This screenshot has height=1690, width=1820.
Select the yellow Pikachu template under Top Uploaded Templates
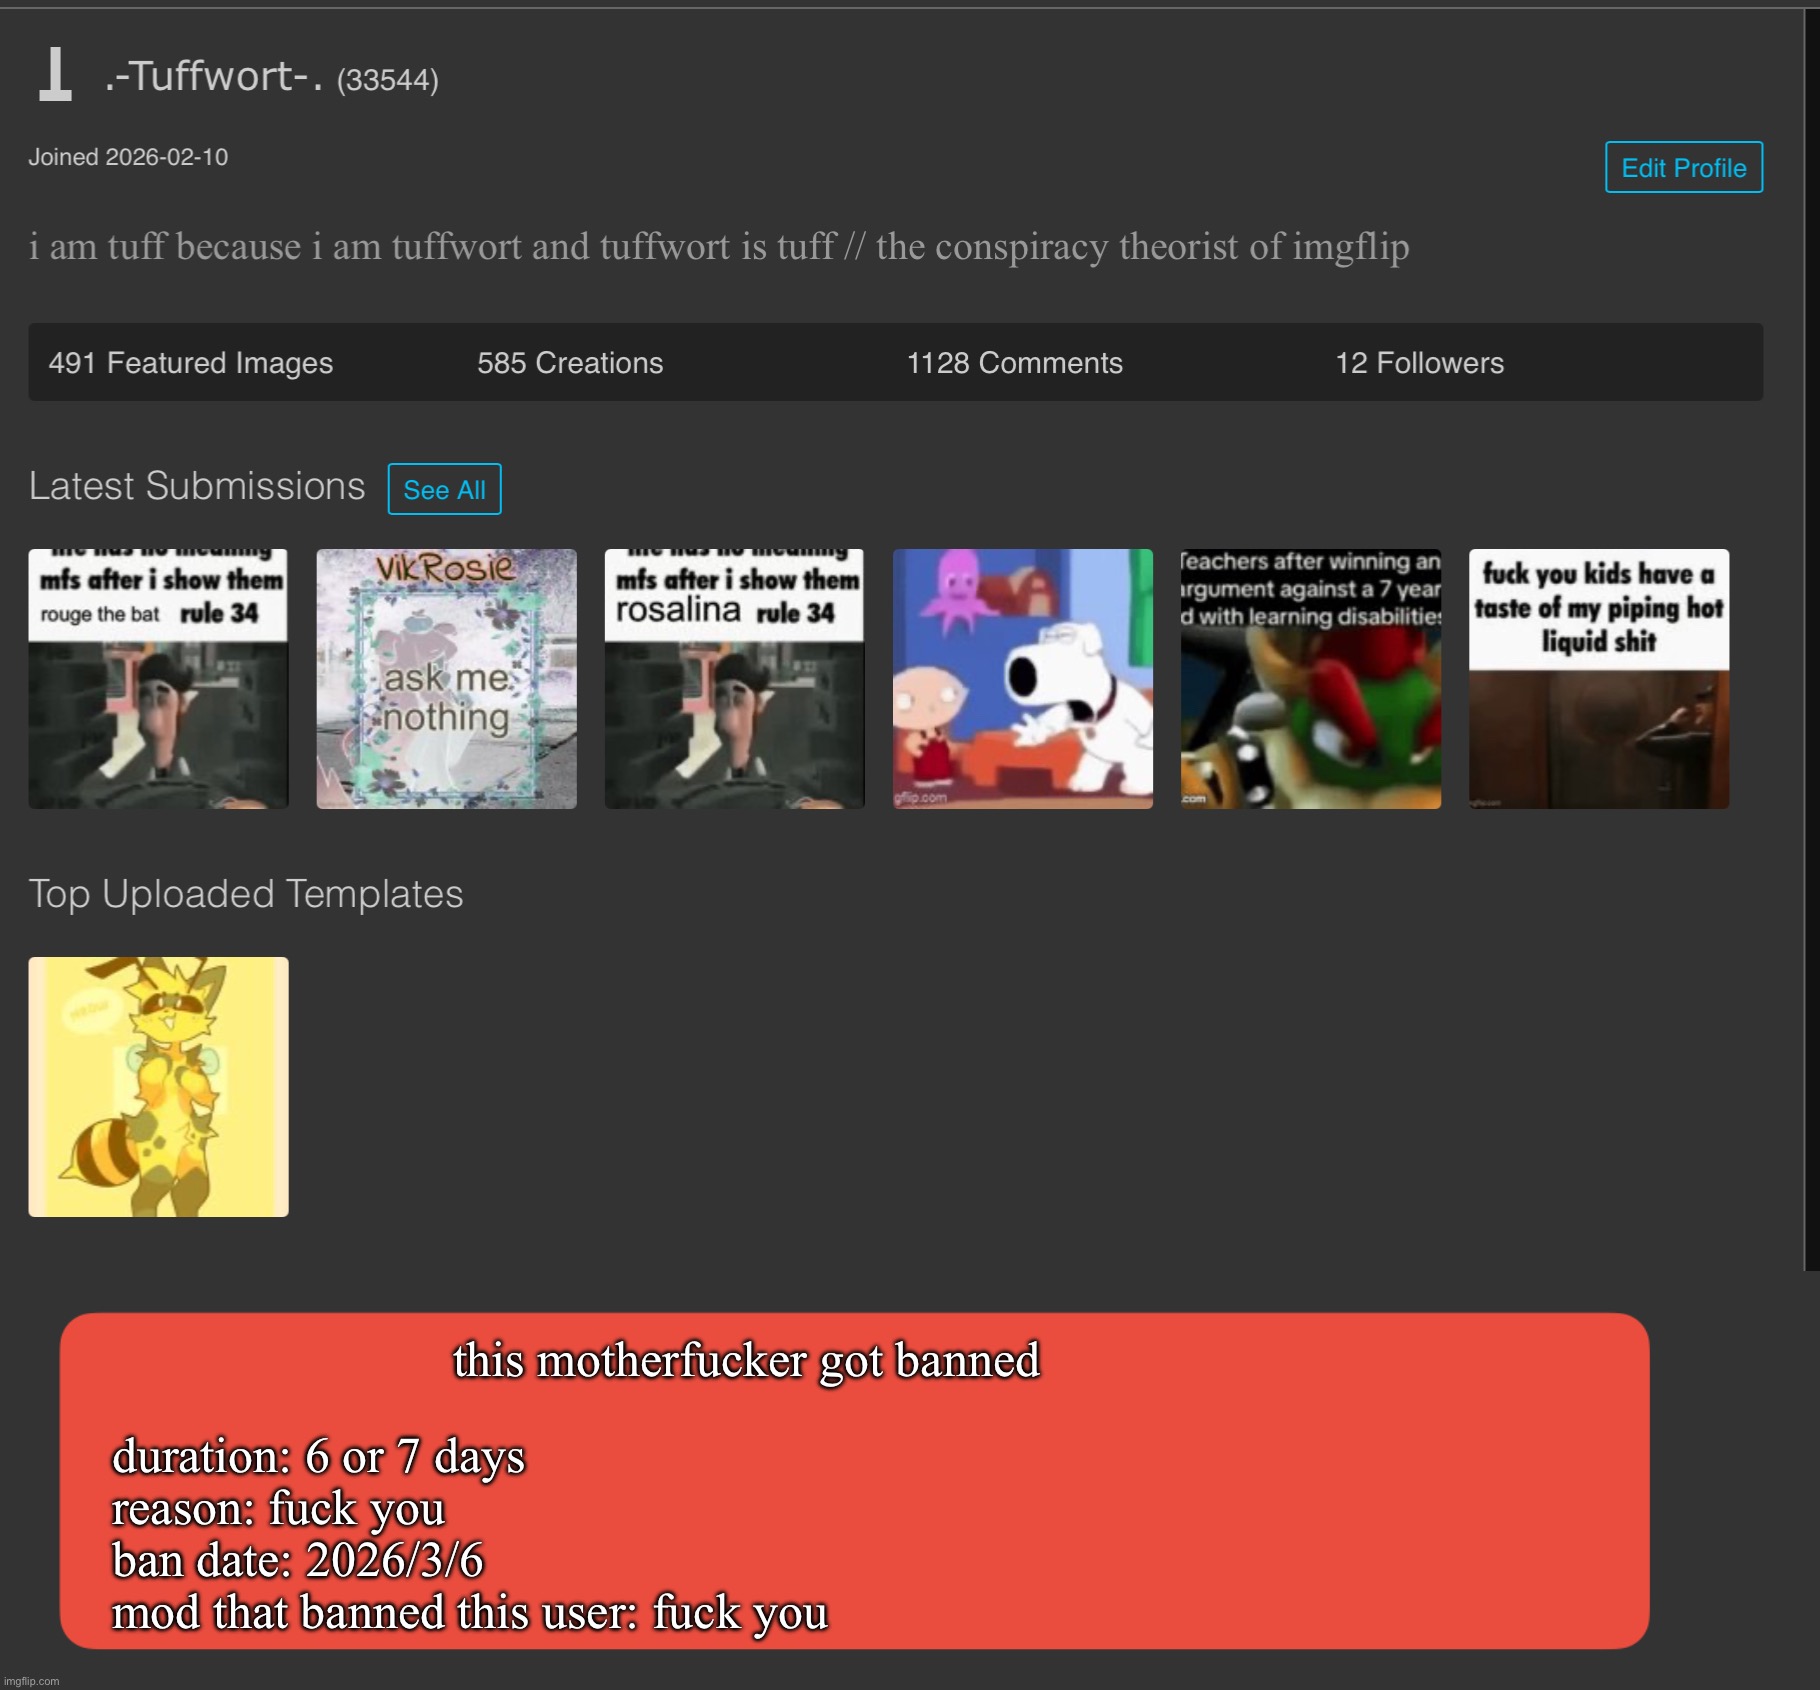(x=158, y=1086)
